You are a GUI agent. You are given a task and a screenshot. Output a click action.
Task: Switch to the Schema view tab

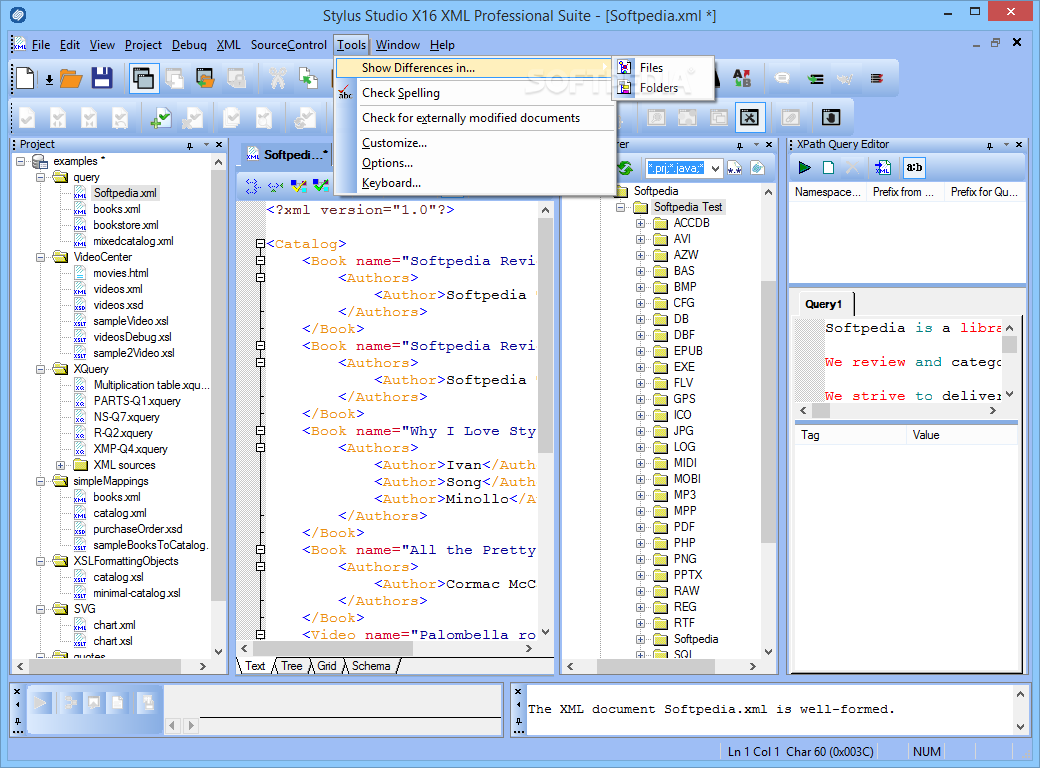(x=371, y=666)
